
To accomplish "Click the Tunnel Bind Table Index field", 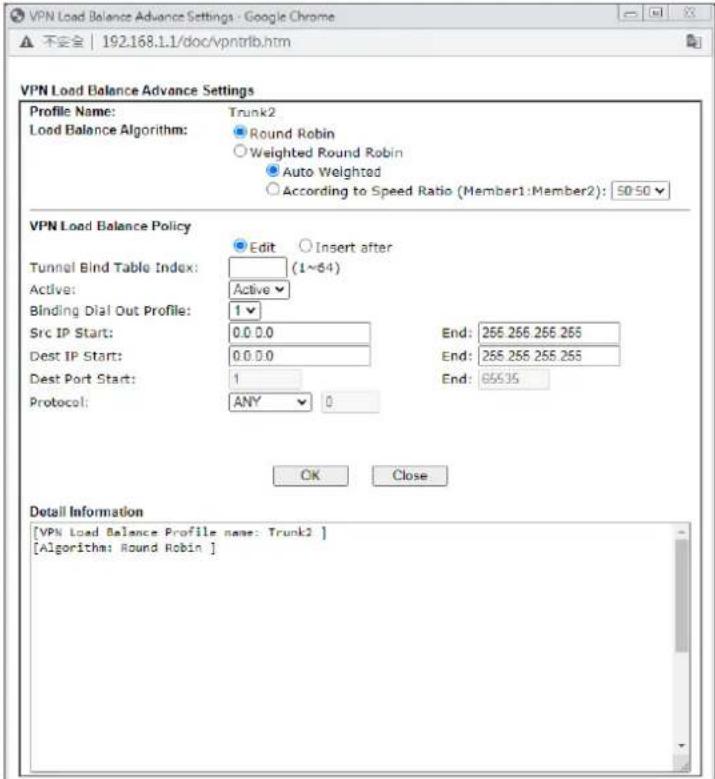I will pos(258,268).
